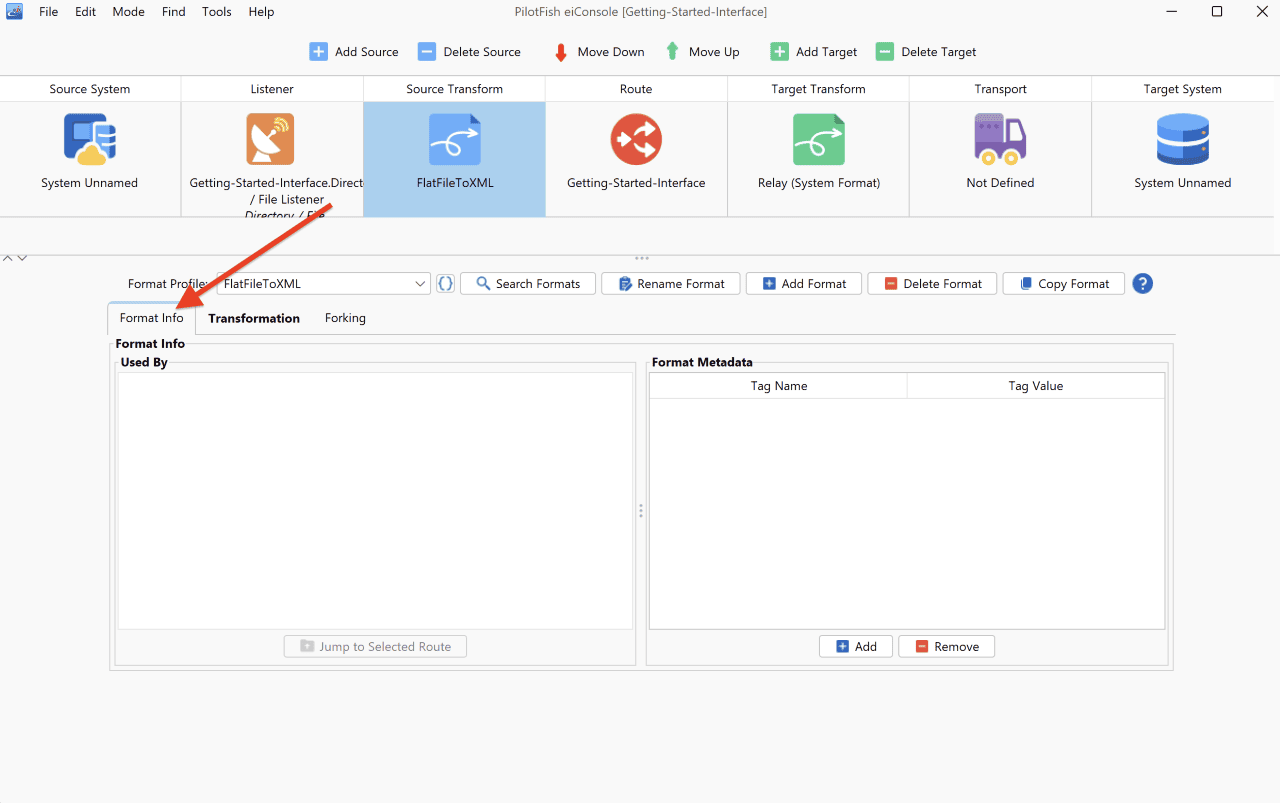The height and width of the screenshot is (803, 1280).
Task: Click the Delete Format button
Action: [932, 284]
